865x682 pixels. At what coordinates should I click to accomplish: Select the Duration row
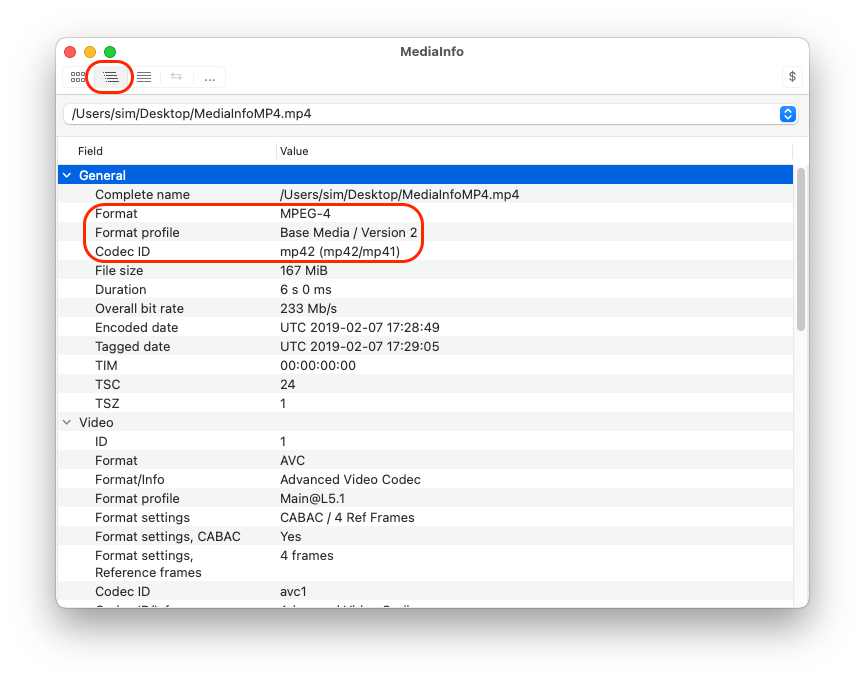coord(425,290)
